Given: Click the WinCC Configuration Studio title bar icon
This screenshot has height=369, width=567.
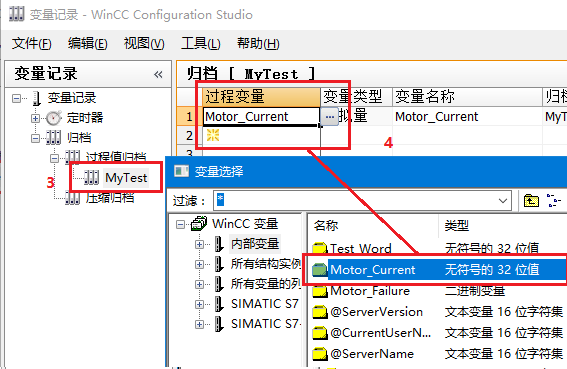Looking at the screenshot, I should pos(17,14).
